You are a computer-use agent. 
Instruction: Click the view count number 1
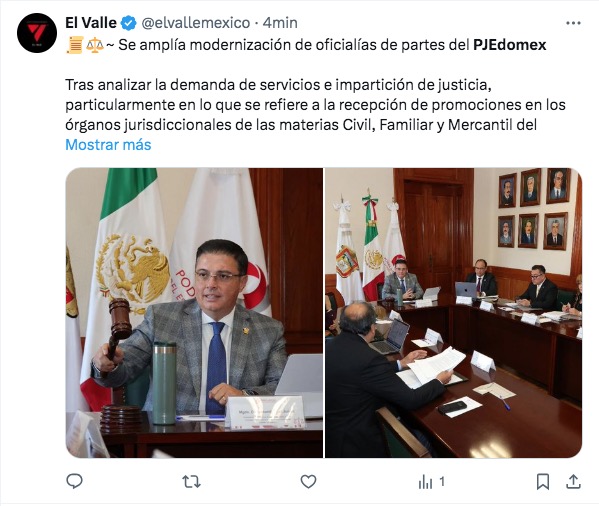pyautogui.click(x=442, y=482)
